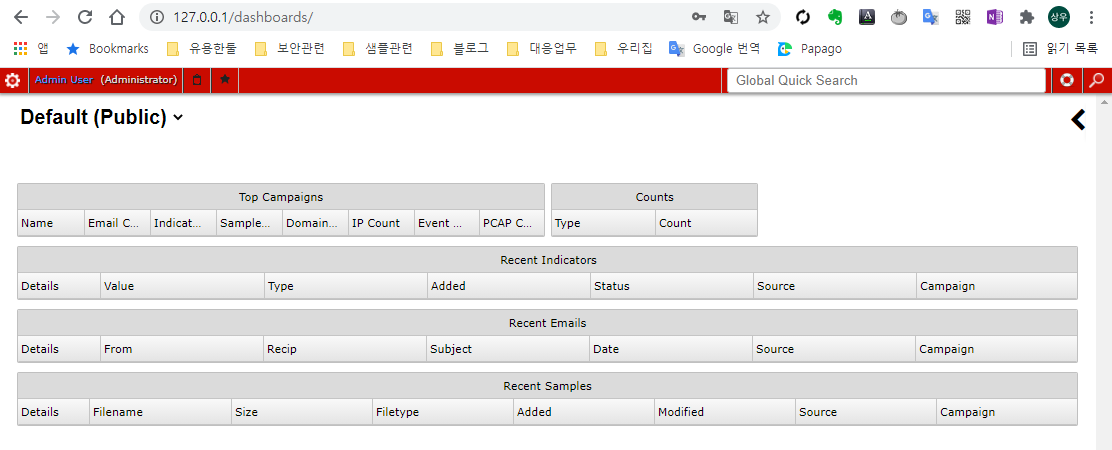Click the site information icon in address bar

point(157,17)
